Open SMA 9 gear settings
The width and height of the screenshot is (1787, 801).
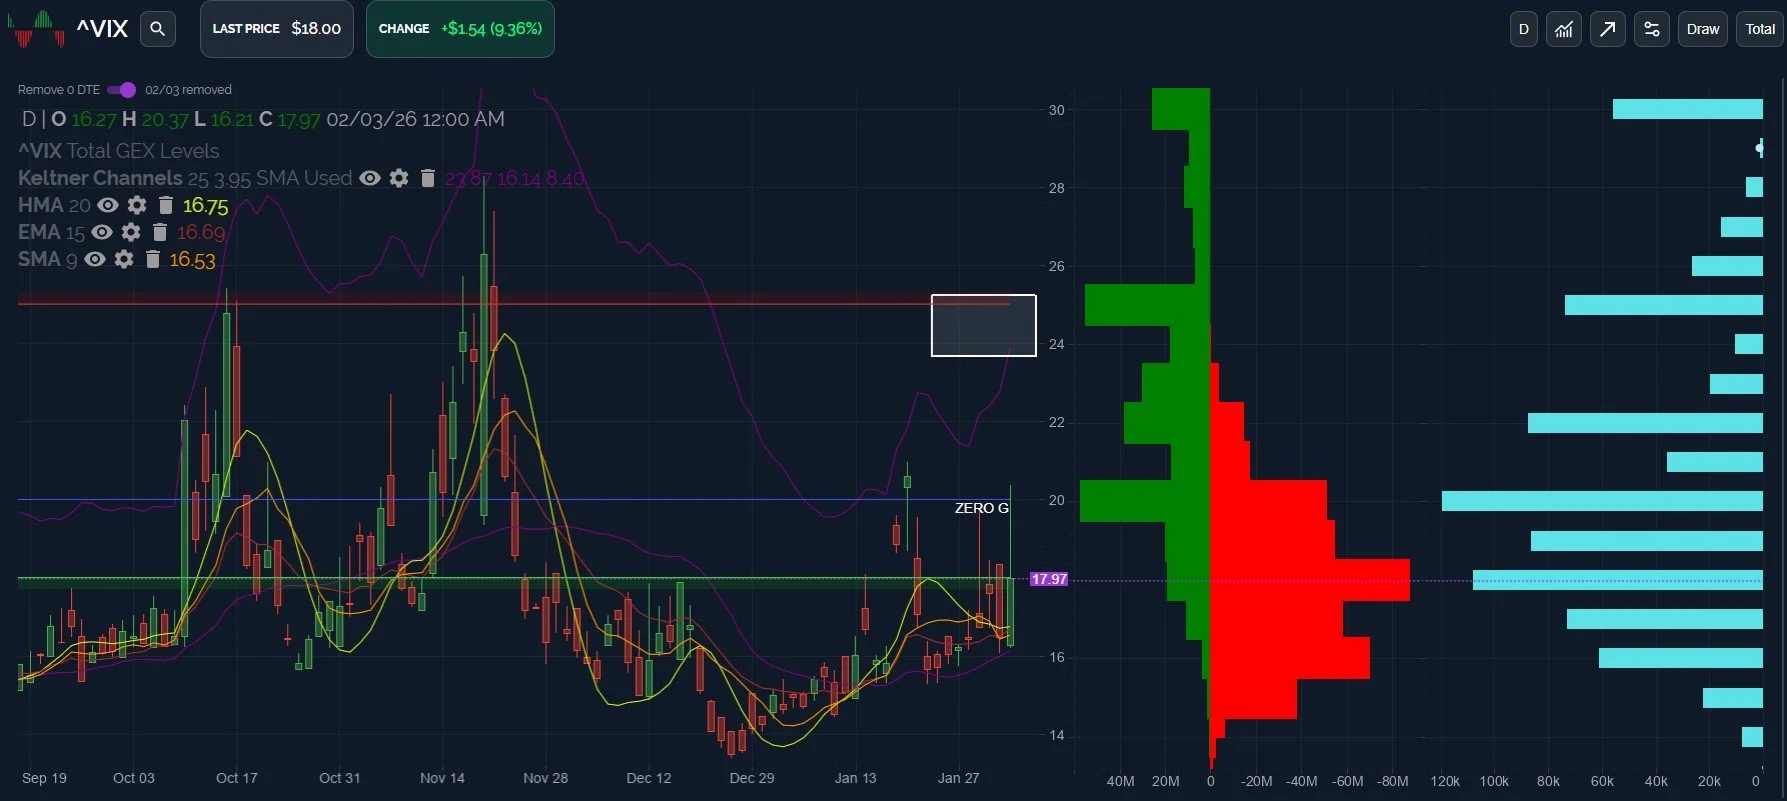tap(124, 259)
